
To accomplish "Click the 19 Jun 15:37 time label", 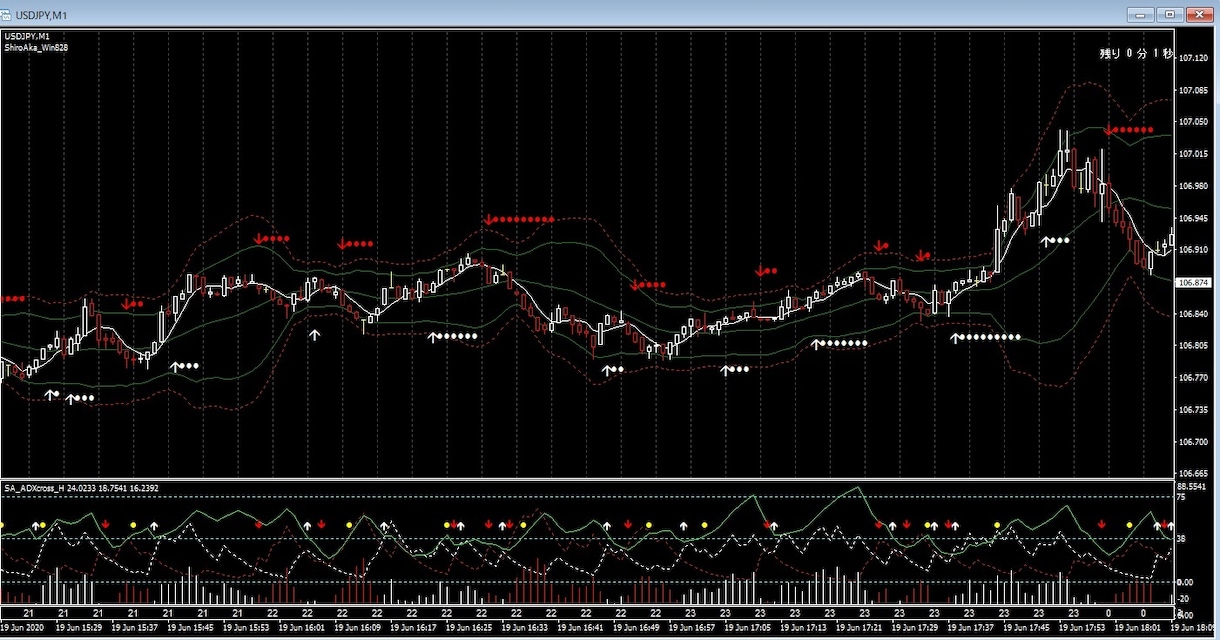I will click(x=136, y=628).
